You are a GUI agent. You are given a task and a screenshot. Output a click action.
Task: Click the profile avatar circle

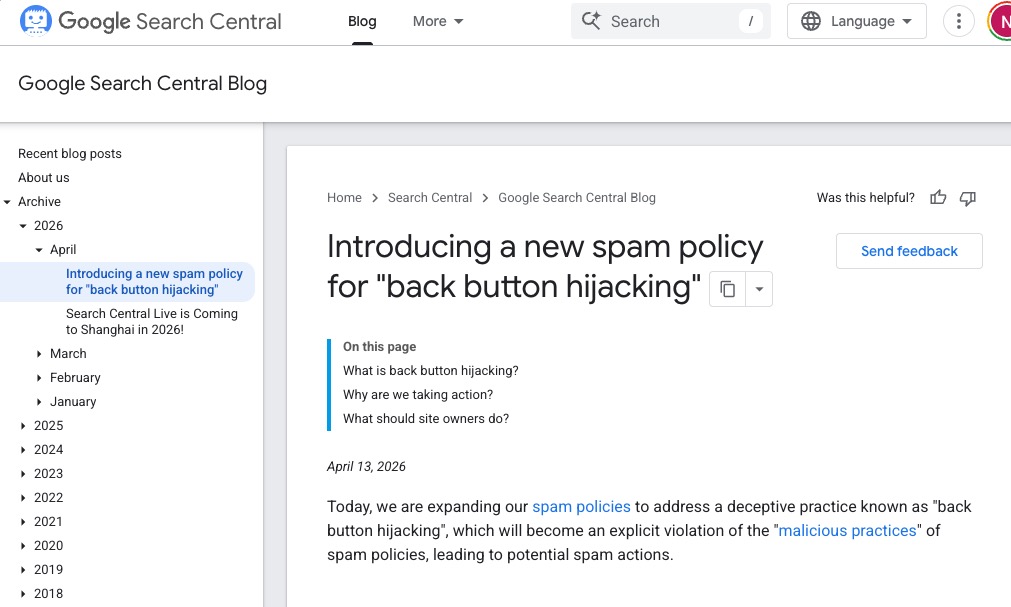pyautogui.click(x=1000, y=20)
